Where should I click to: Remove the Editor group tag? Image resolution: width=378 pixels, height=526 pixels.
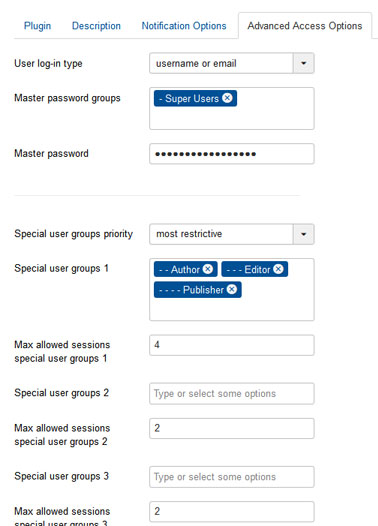point(278,269)
